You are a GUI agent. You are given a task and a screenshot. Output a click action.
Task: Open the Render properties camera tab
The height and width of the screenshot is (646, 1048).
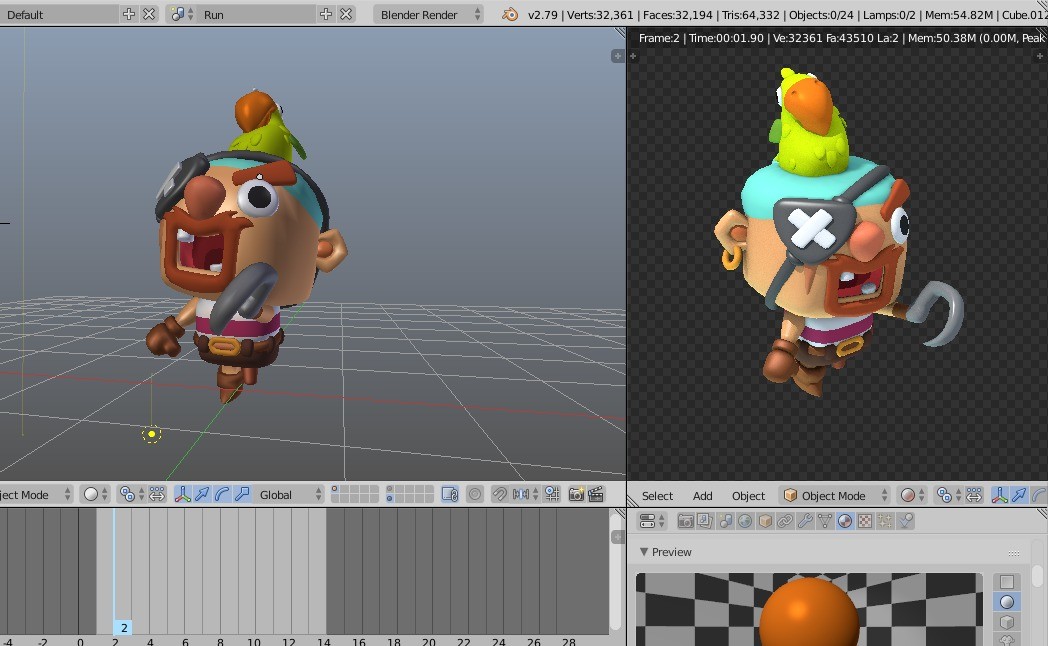(686, 521)
